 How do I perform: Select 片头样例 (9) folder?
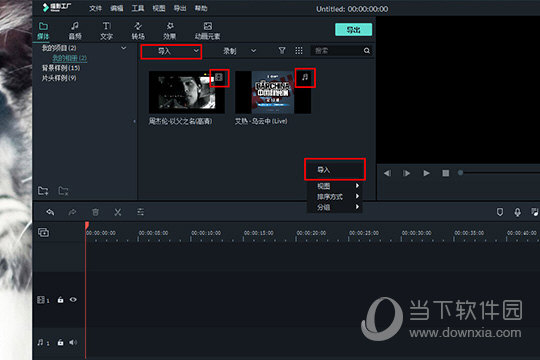pos(59,78)
